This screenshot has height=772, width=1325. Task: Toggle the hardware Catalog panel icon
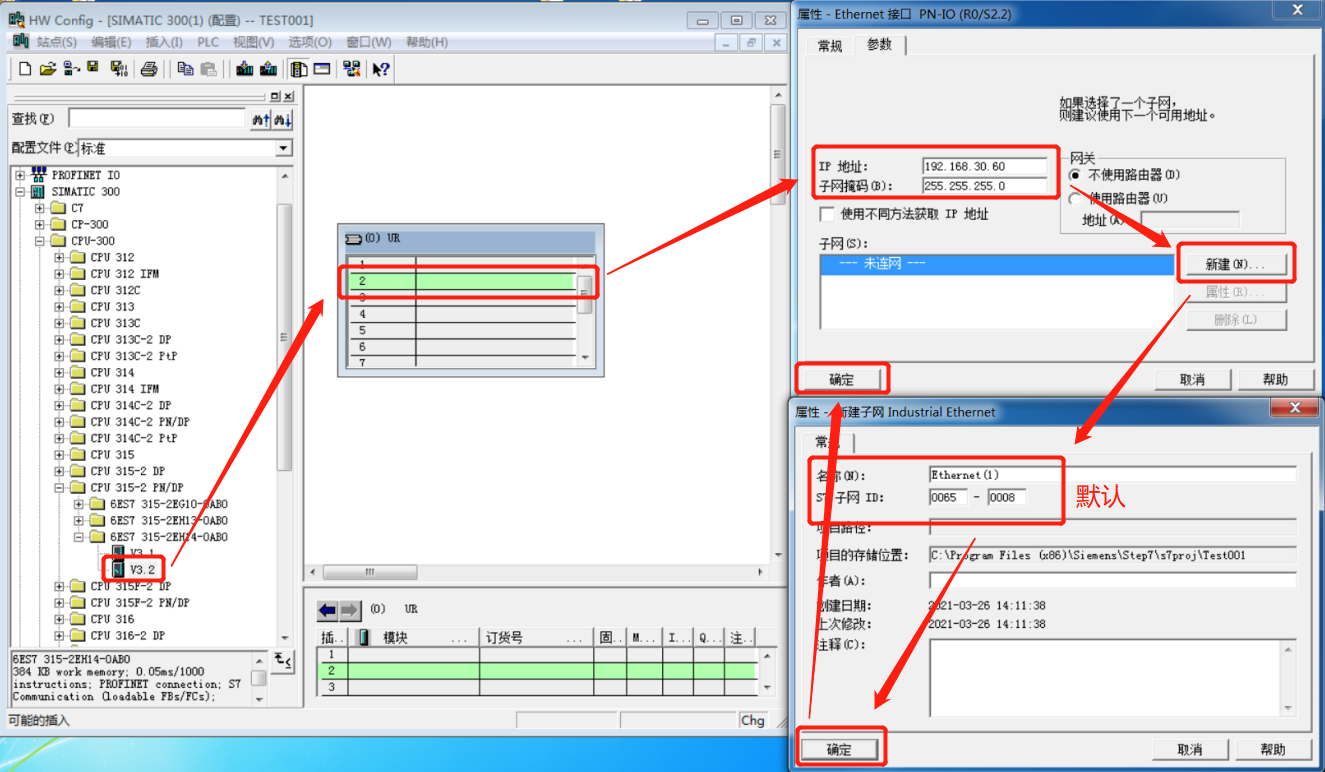(298, 68)
